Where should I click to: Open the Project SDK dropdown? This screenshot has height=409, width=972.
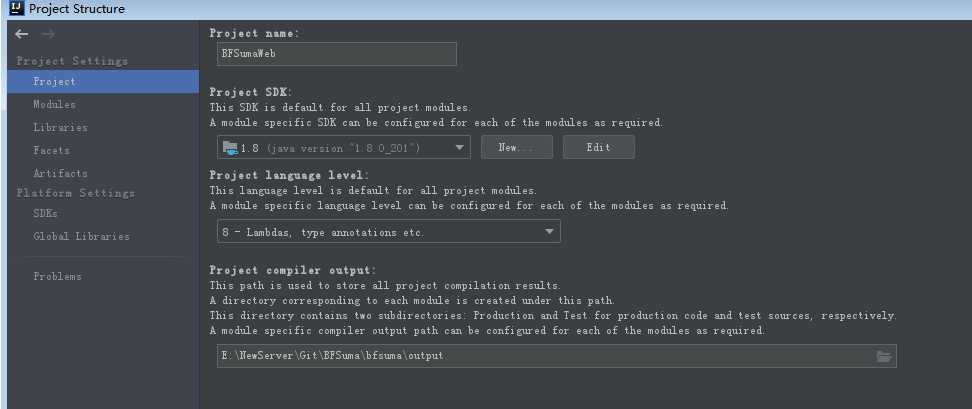click(460, 148)
